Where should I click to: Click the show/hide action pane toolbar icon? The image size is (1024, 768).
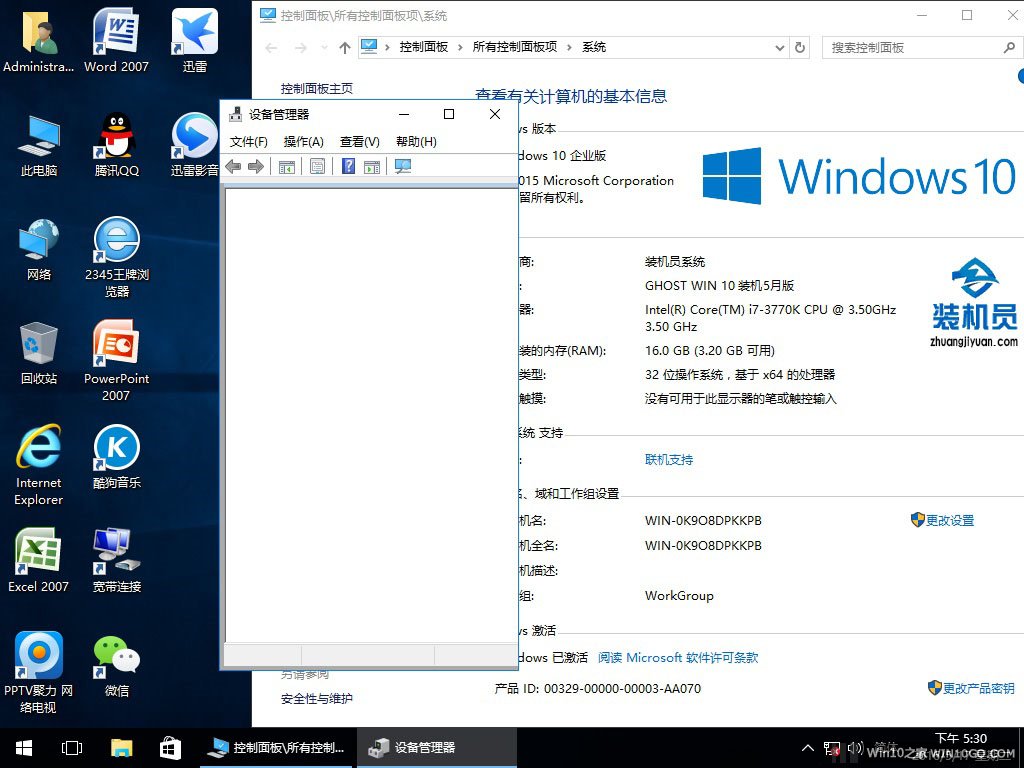click(372, 167)
